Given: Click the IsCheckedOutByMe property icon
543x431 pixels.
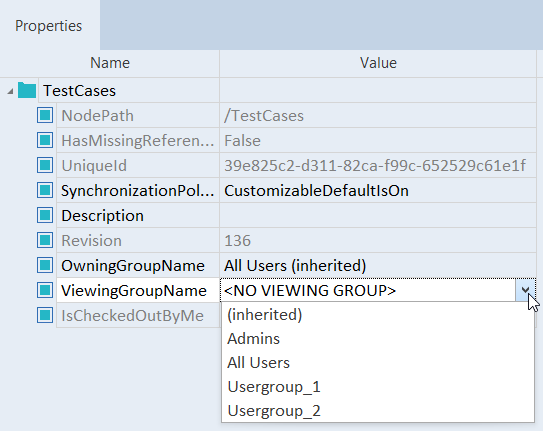Looking at the screenshot, I should click(x=45, y=315).
